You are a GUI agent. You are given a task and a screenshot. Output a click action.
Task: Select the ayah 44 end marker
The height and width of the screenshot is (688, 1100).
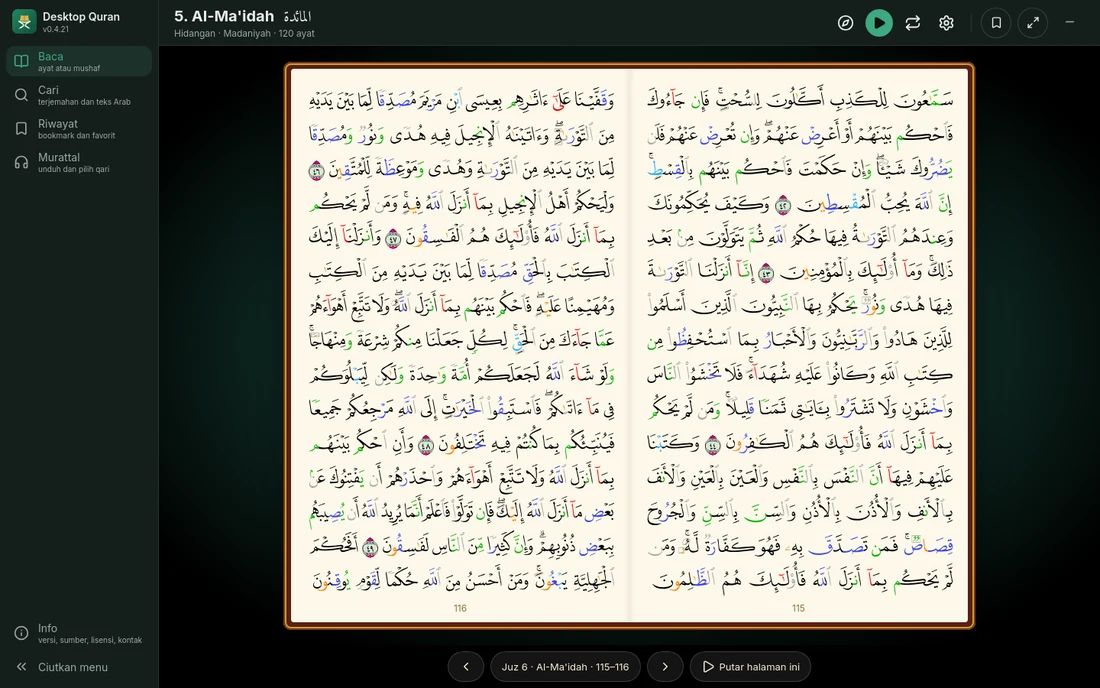[x=712, y=444]
